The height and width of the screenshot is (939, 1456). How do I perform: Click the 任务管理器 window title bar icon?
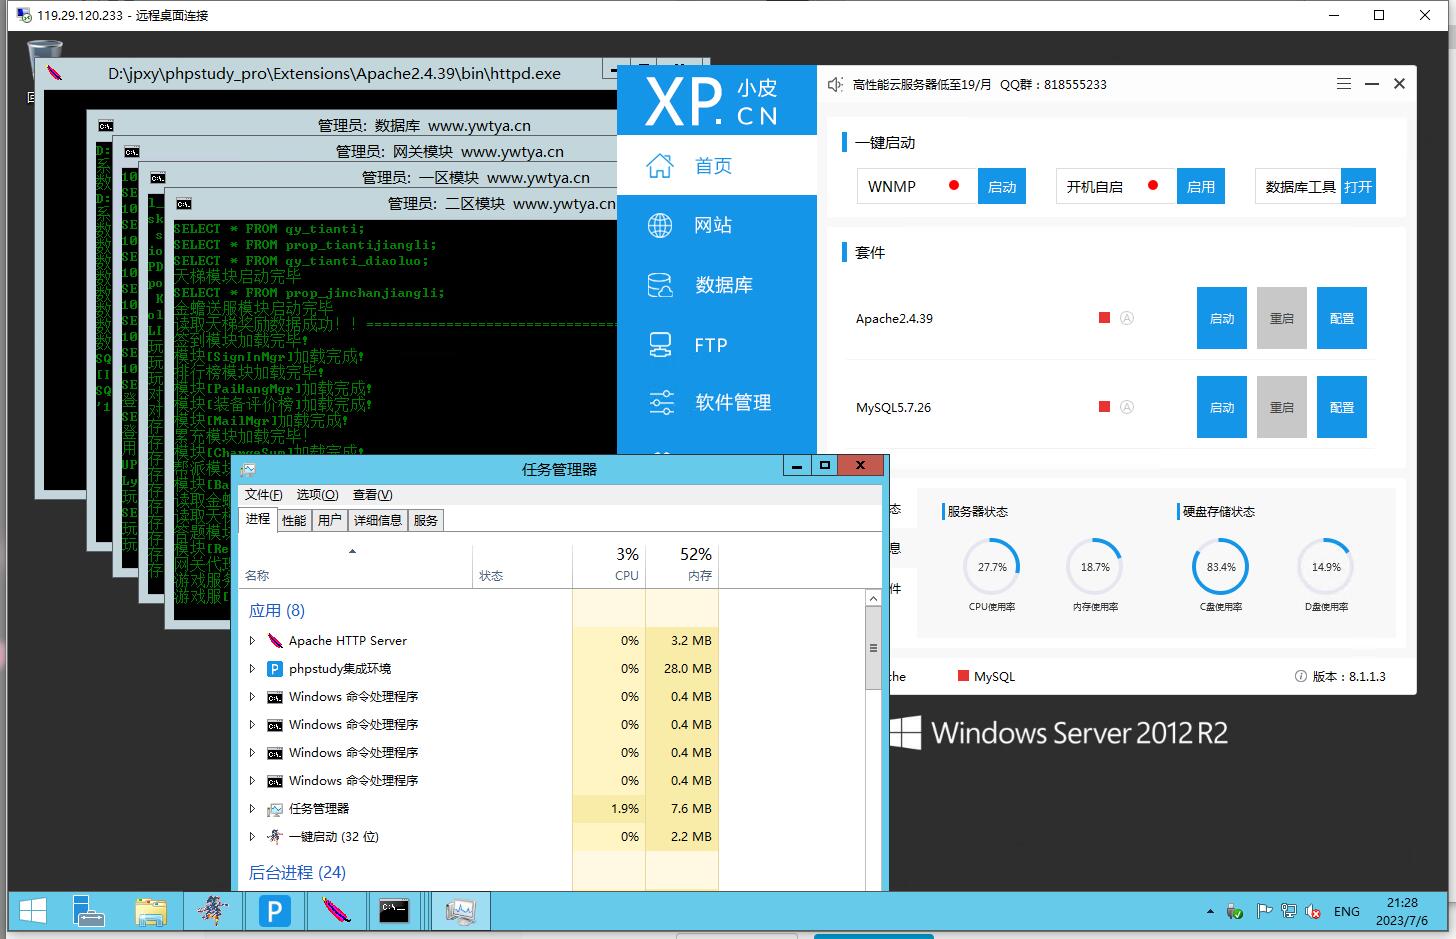(x=248, y=468)
